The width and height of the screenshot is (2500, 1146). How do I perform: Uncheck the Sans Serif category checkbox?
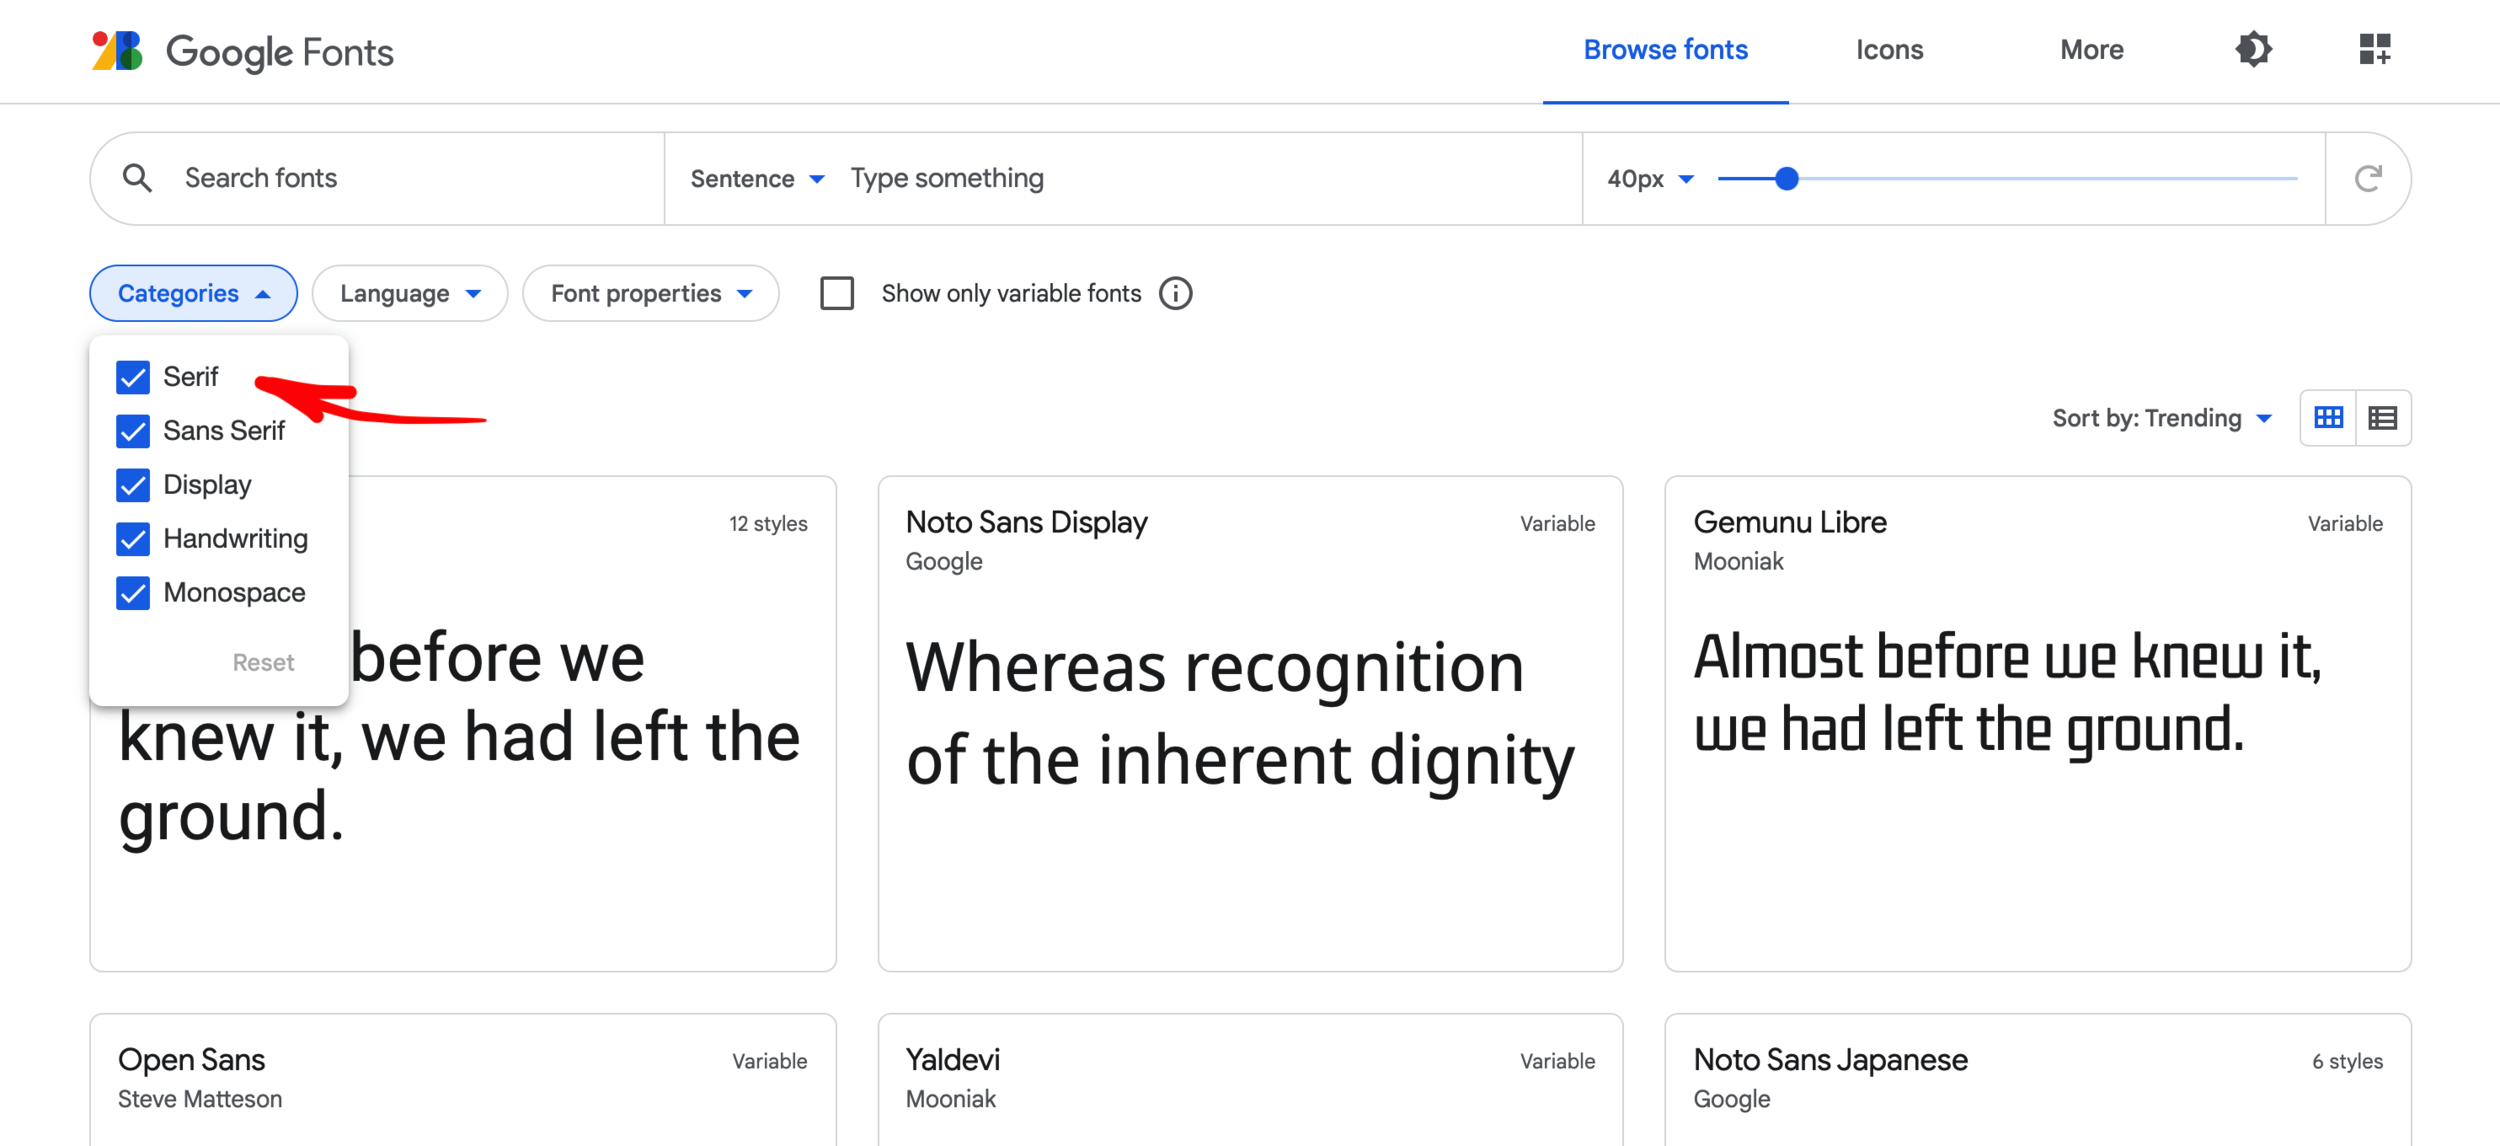click(133, 431)
